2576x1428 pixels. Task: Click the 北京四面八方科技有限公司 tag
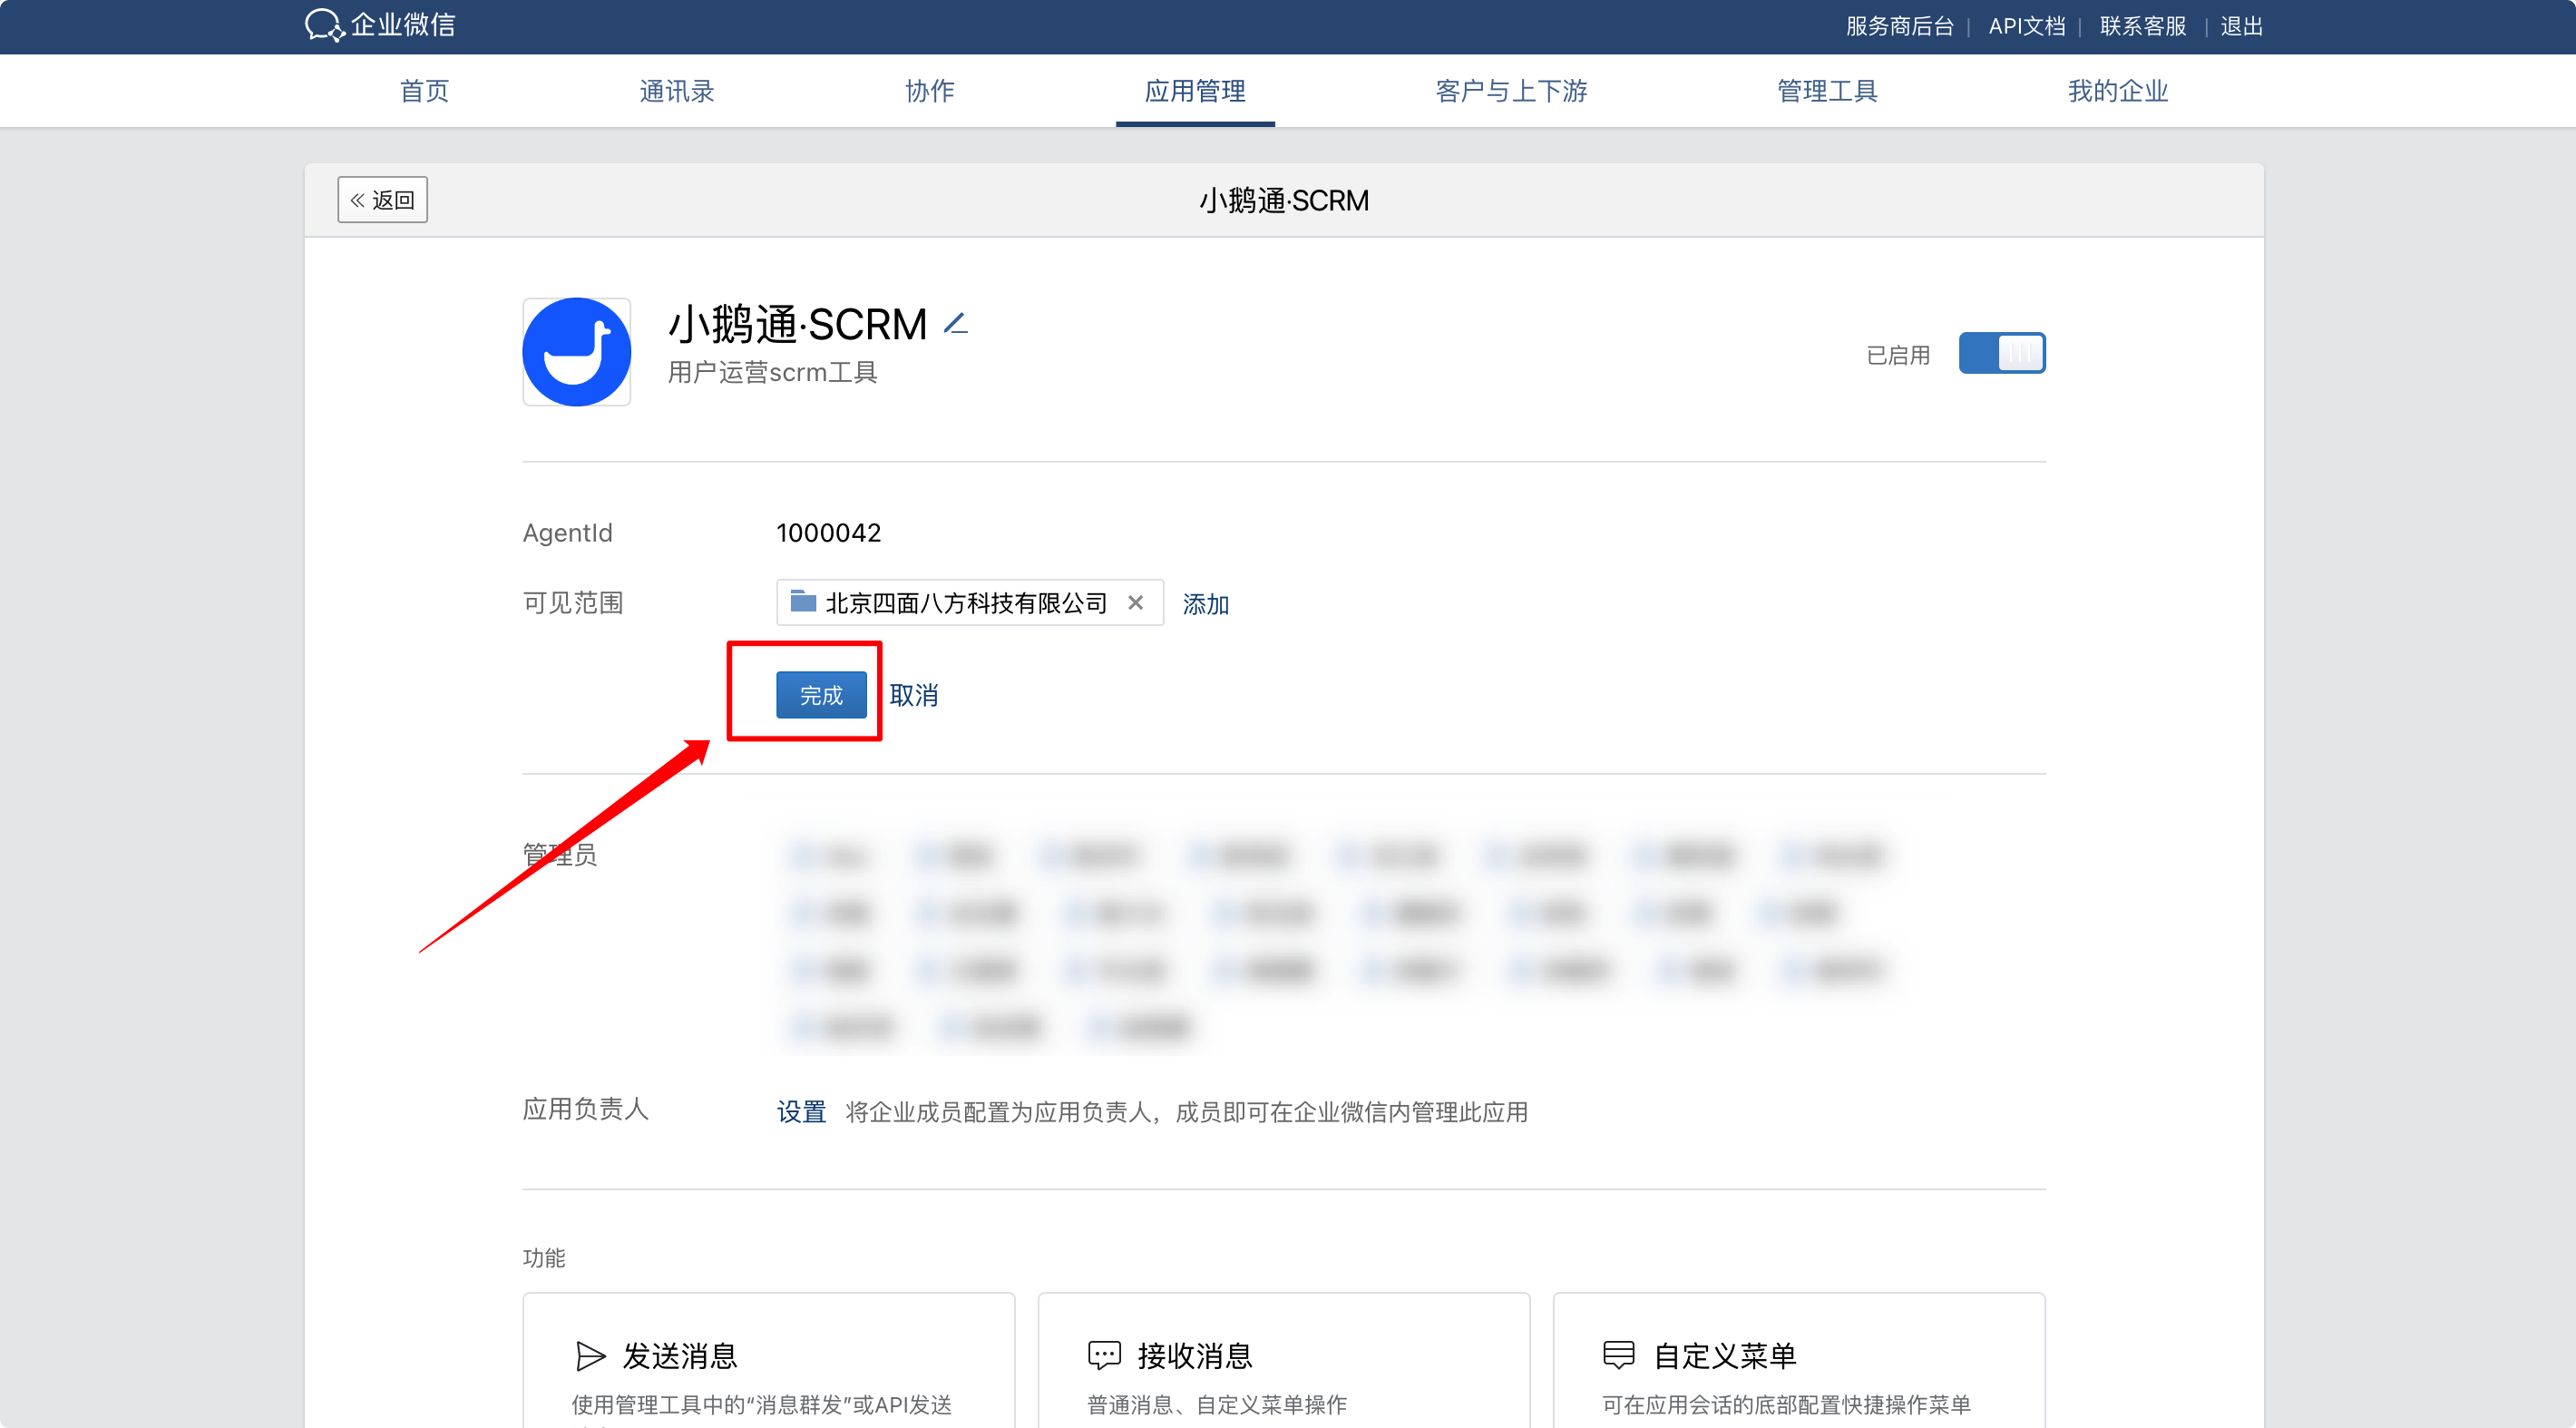point(970,602)
